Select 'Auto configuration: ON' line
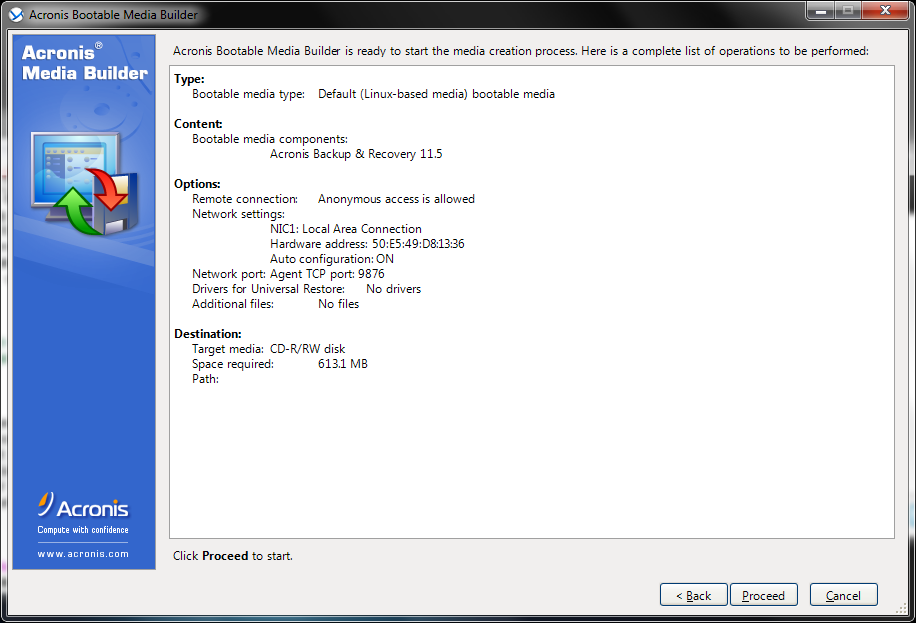 (332, 259)
